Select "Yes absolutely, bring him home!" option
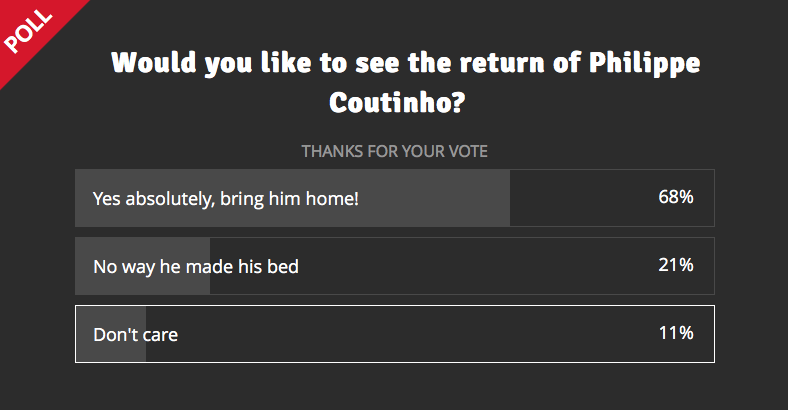 tap(395, 198)
